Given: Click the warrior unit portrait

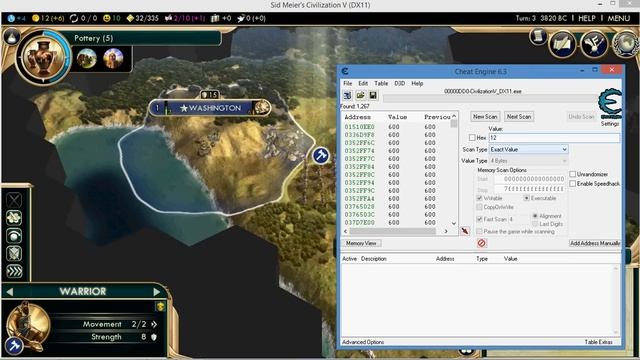Looking at the screenshot, I should point(29,326).
